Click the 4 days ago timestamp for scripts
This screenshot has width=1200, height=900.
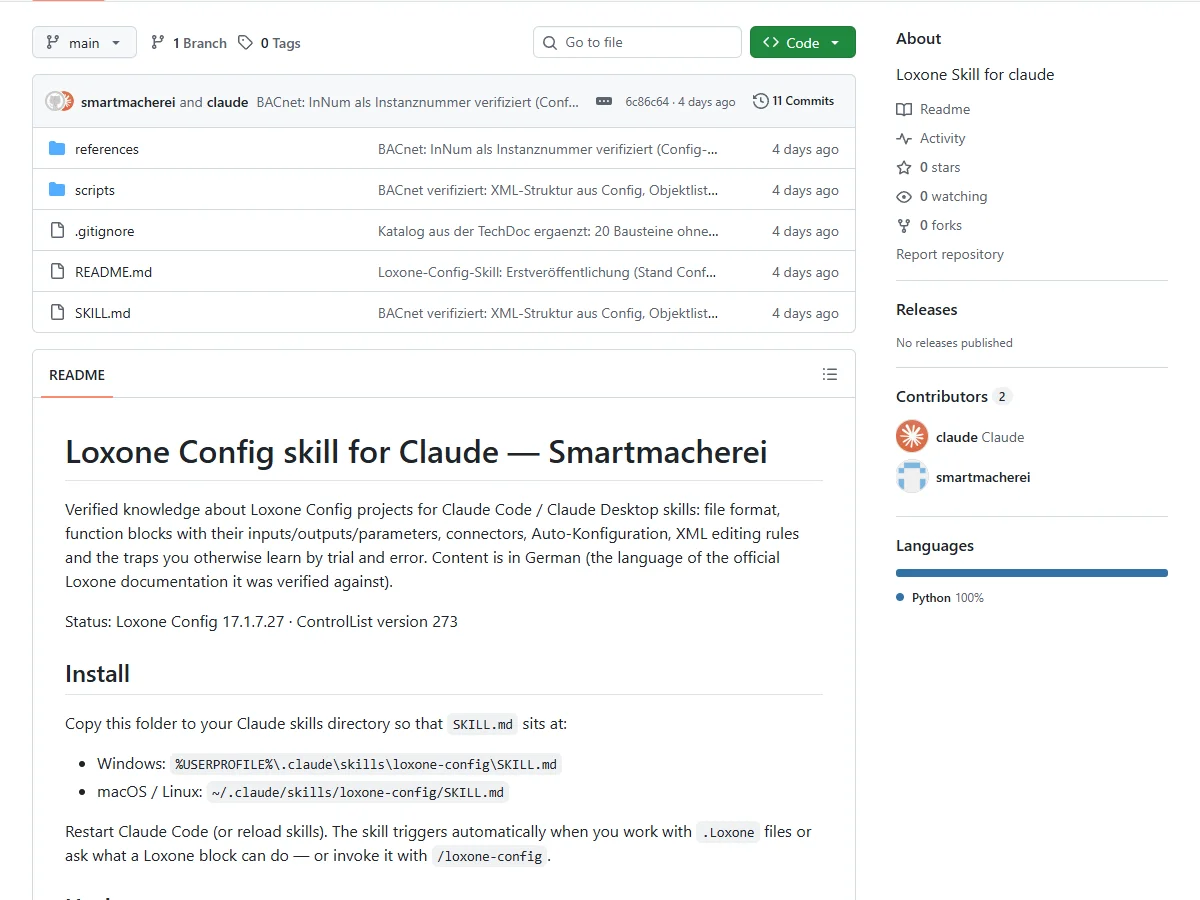tap(805, 190)
